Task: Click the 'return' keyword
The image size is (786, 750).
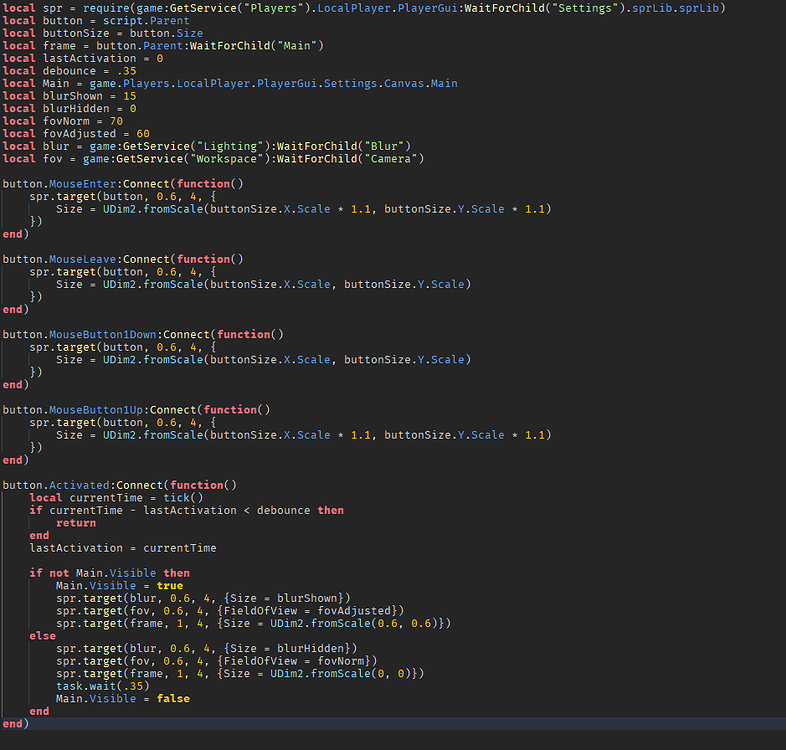Action: tap(76, 522)
